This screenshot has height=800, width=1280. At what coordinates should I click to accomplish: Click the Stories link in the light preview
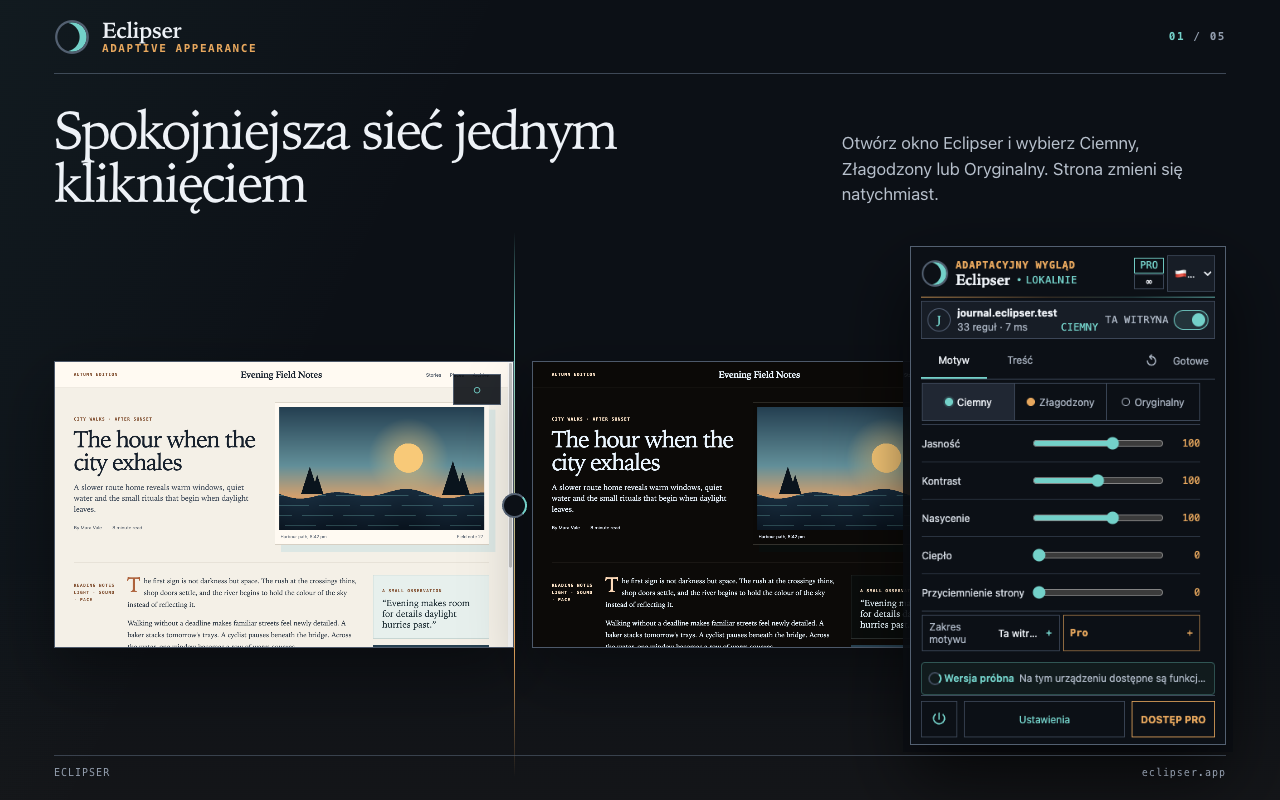(x=433, y=375)
